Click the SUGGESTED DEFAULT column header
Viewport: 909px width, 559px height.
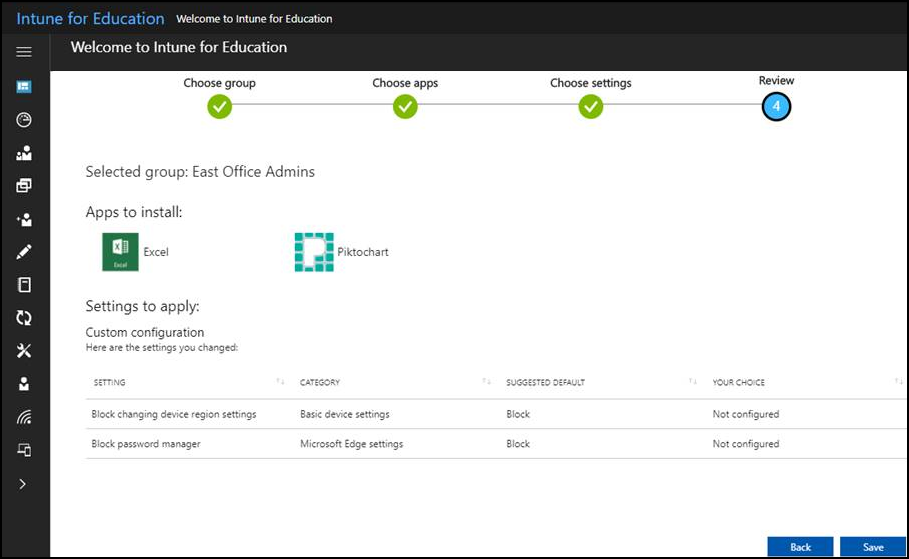pyautogui.click(x=546, y=382)
